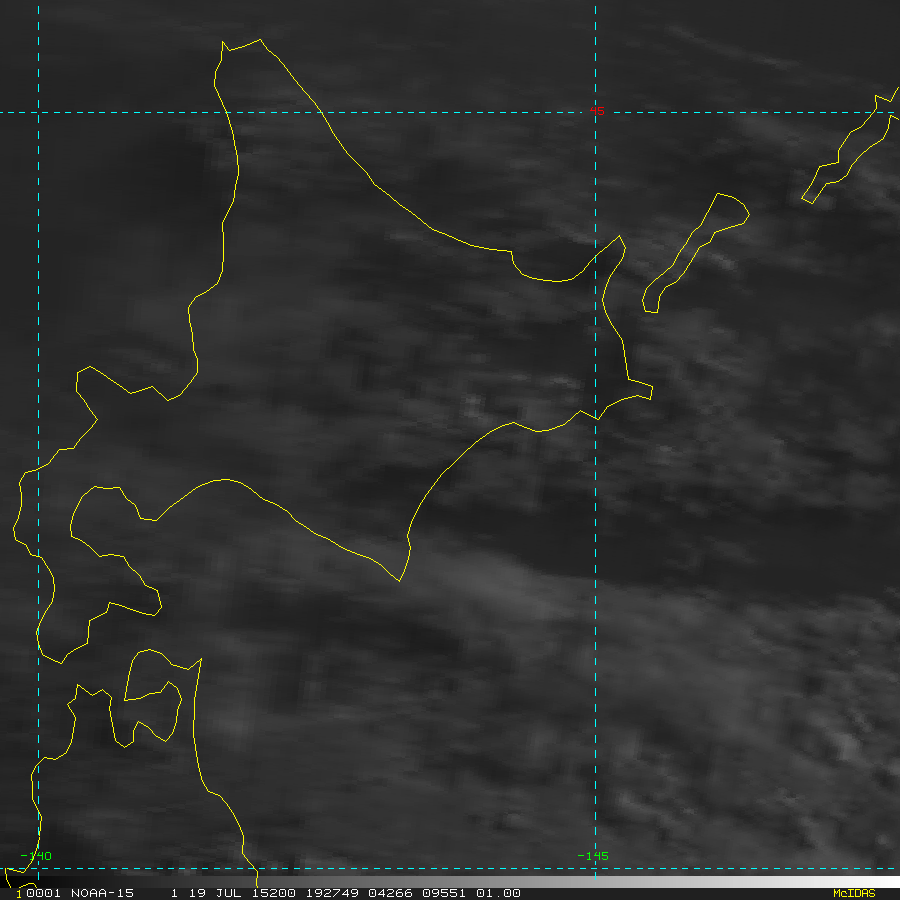The image size is (900, 900).
Task: Click the red 45 latitude label
Action: (x=597, y=111)
